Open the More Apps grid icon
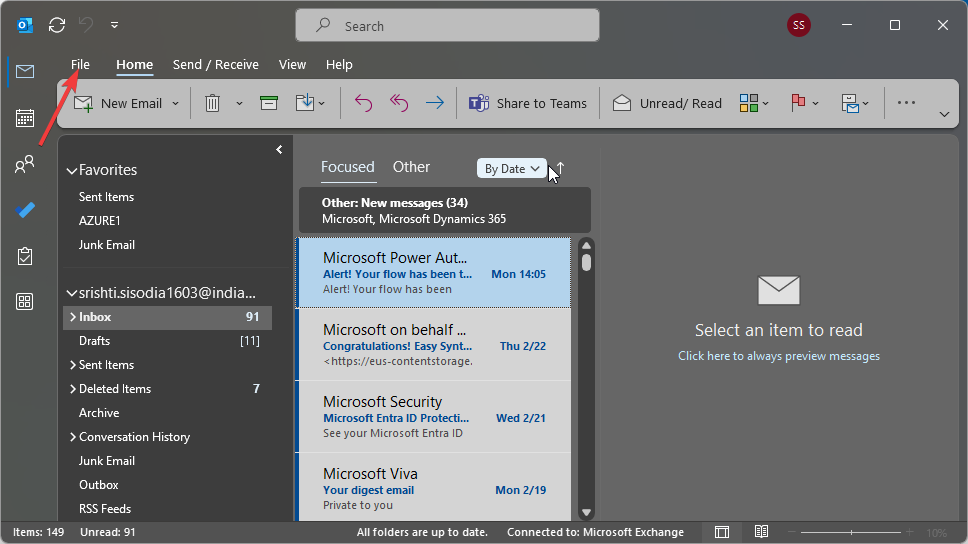 (25, 301)
